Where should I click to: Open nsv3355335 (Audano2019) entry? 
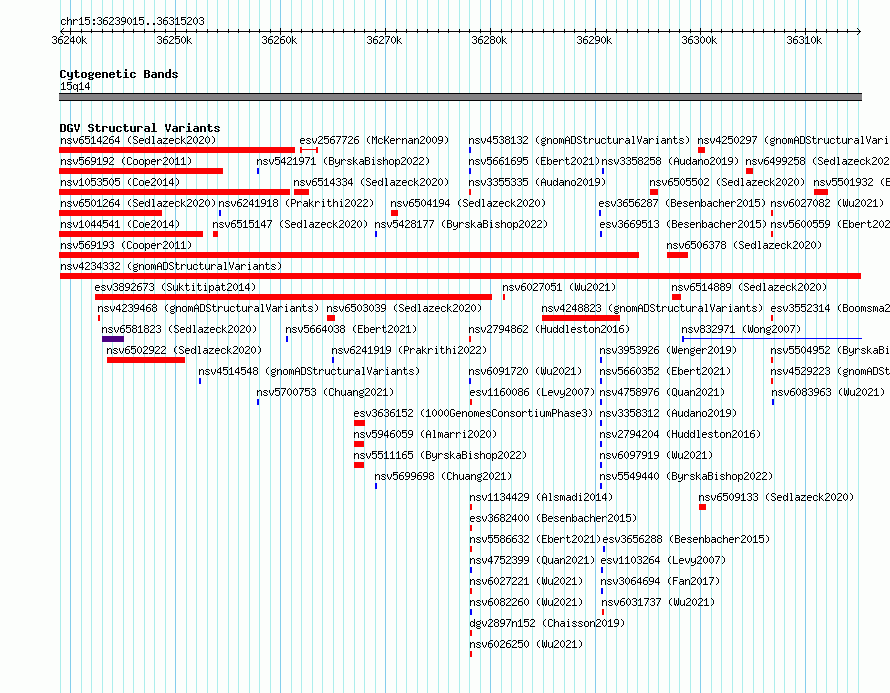pyautogui.click(x=537, y=182)
